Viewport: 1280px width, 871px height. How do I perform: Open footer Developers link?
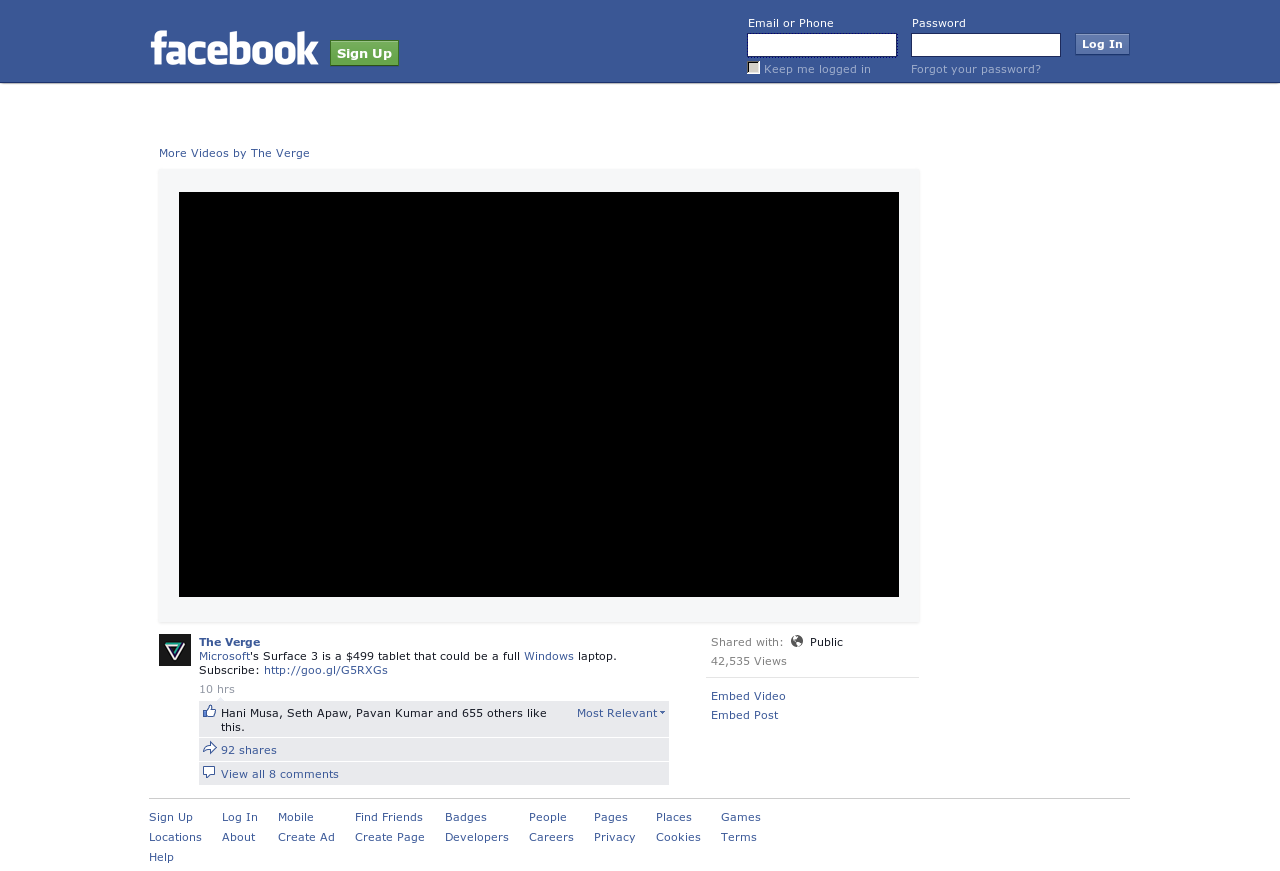click(477, 837)
